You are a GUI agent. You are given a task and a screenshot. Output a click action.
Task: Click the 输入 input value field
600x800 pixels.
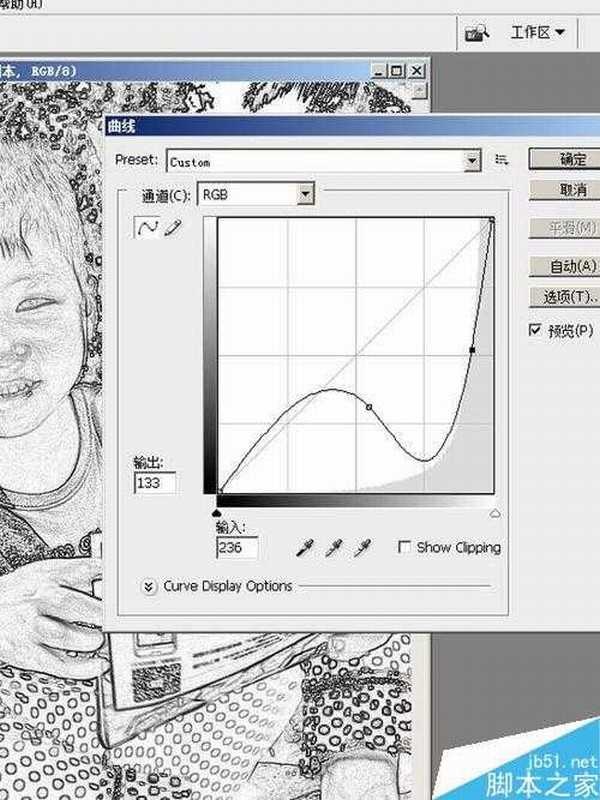coord(237,548)
